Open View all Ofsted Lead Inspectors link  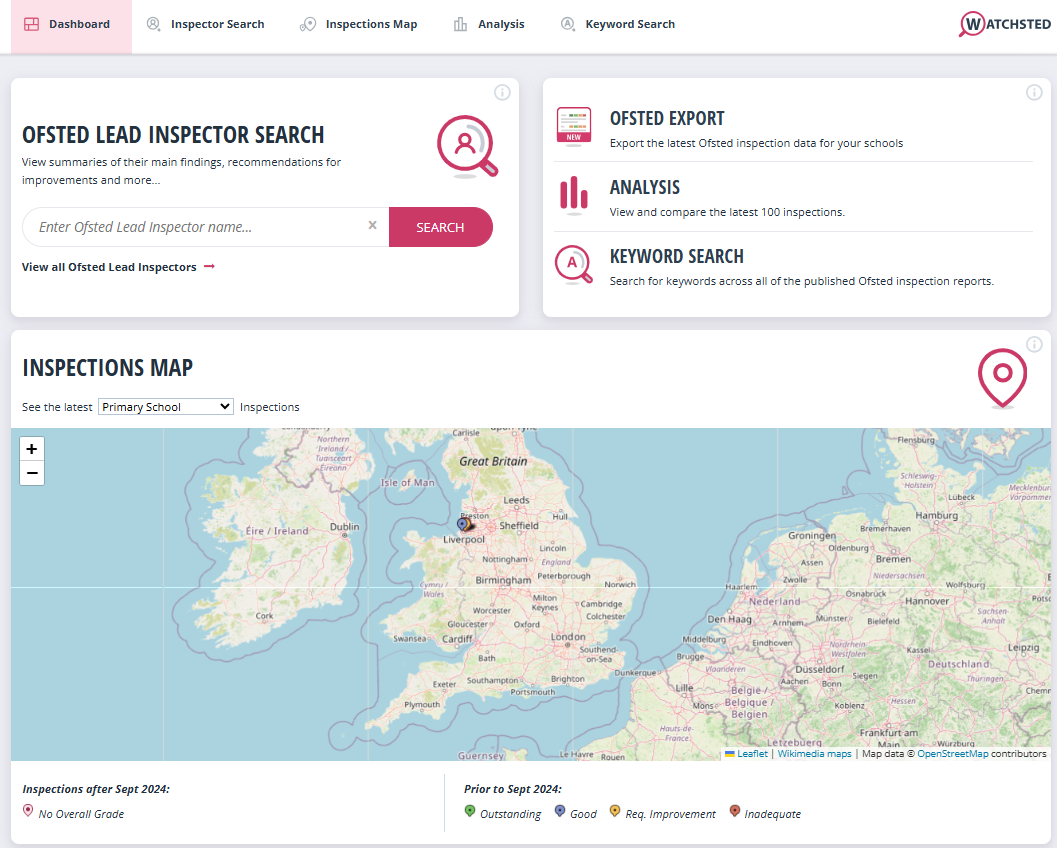point(109,267)
